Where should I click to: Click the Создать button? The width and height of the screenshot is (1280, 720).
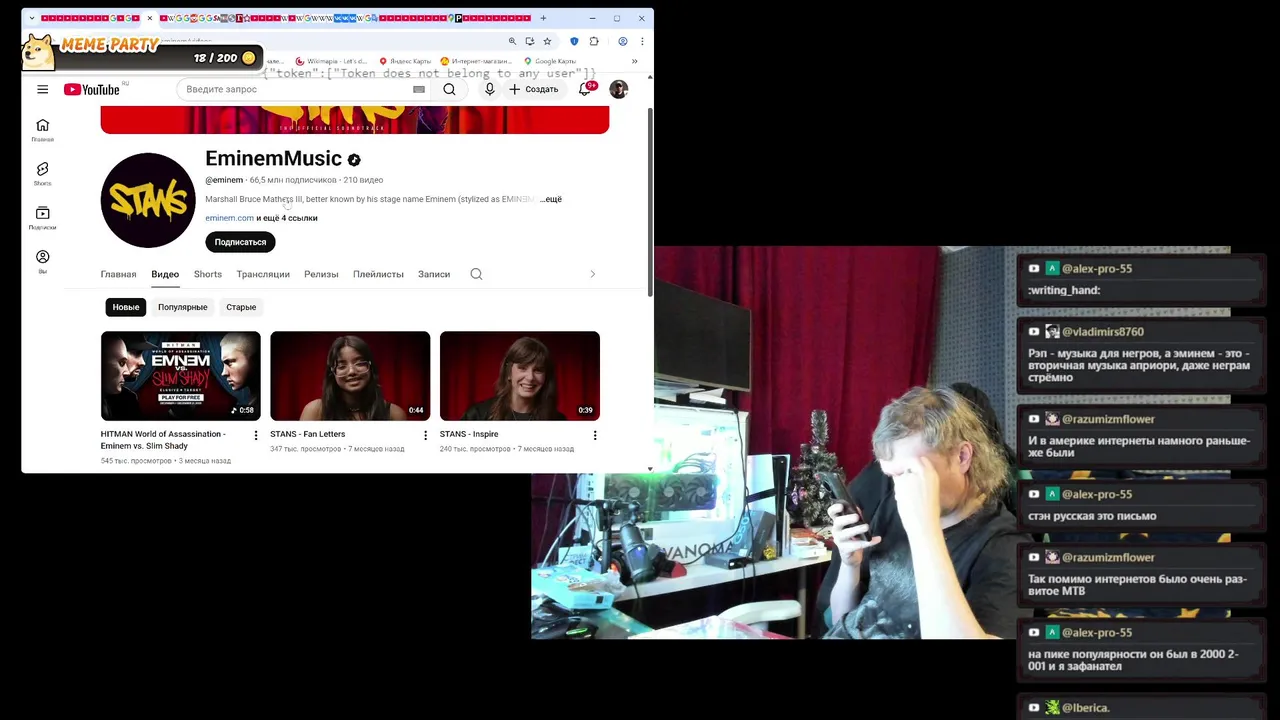(534, 89)
